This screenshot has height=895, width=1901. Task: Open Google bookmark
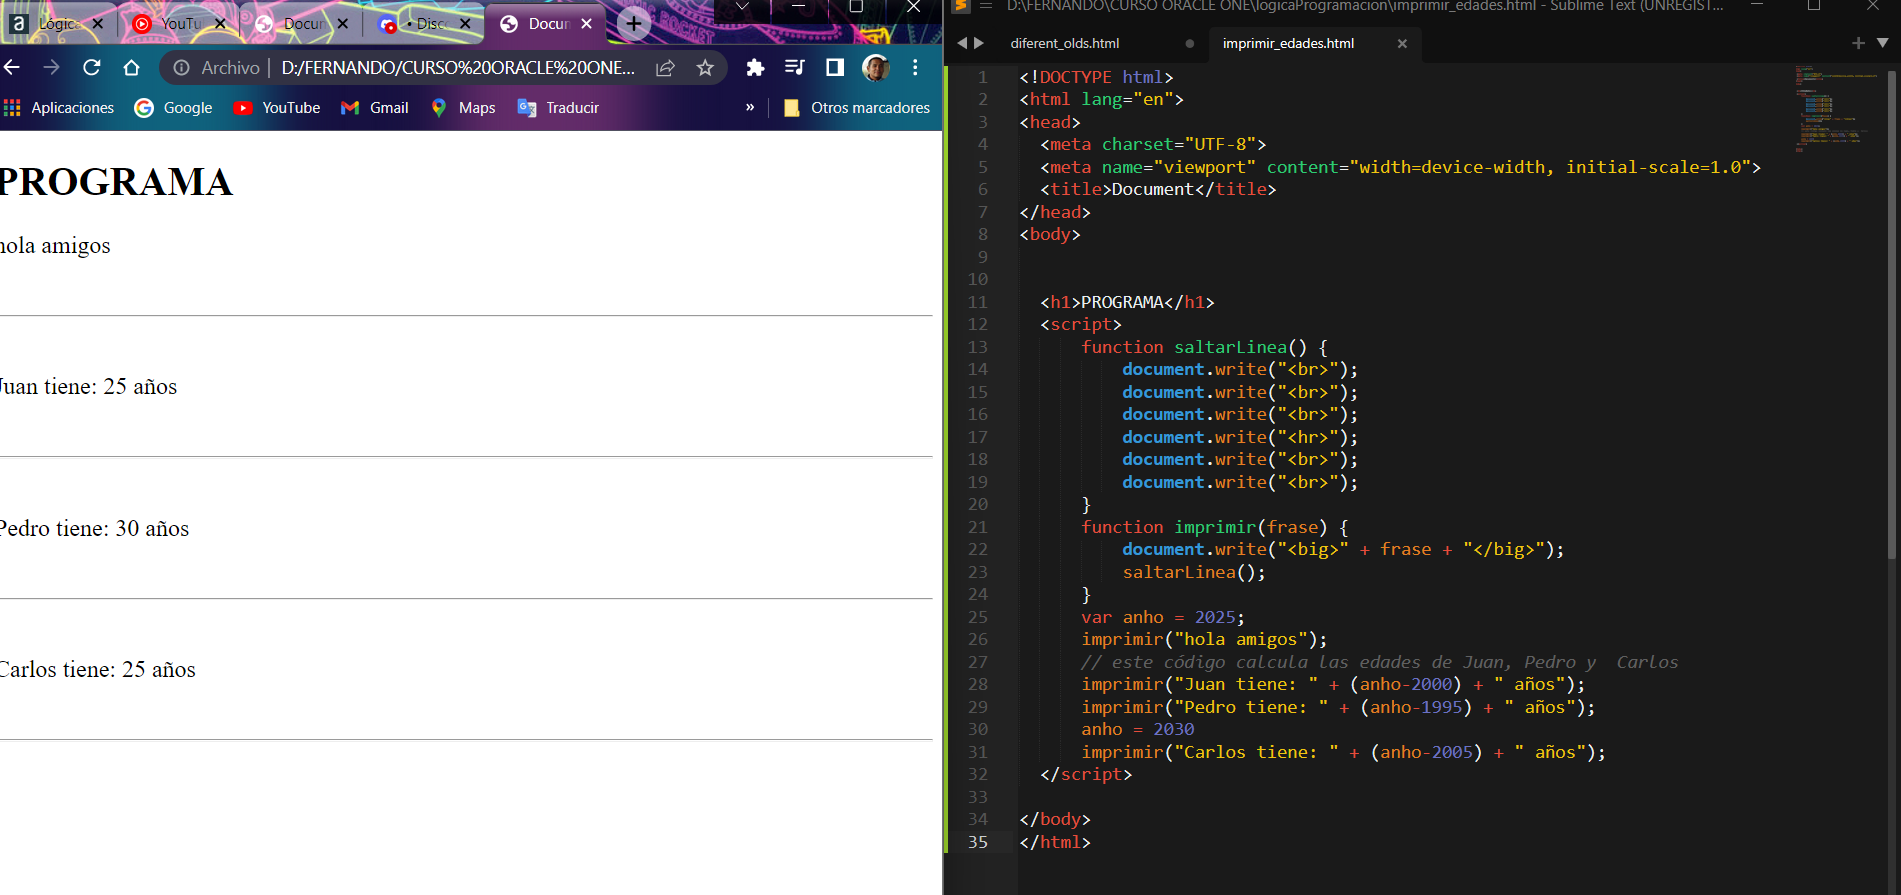(x=174, y=108)
